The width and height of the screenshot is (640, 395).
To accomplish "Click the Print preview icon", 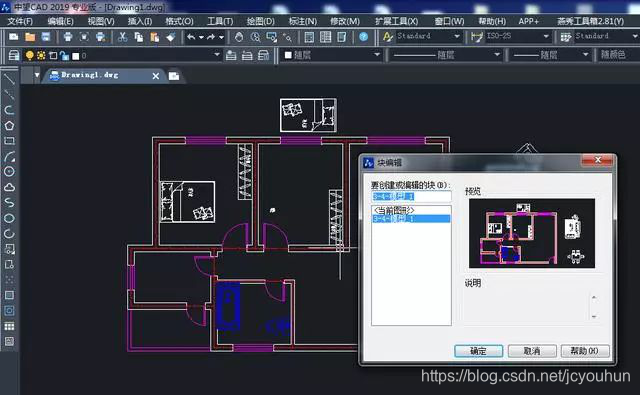I will (84, 37).
